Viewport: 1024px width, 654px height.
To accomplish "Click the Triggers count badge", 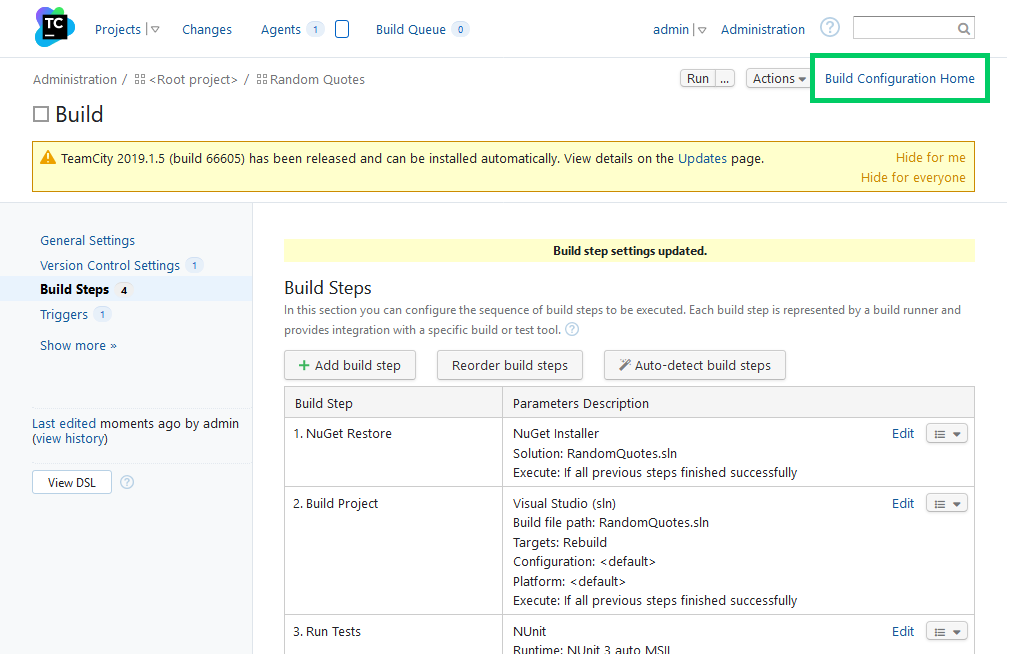I will (102, 314).
